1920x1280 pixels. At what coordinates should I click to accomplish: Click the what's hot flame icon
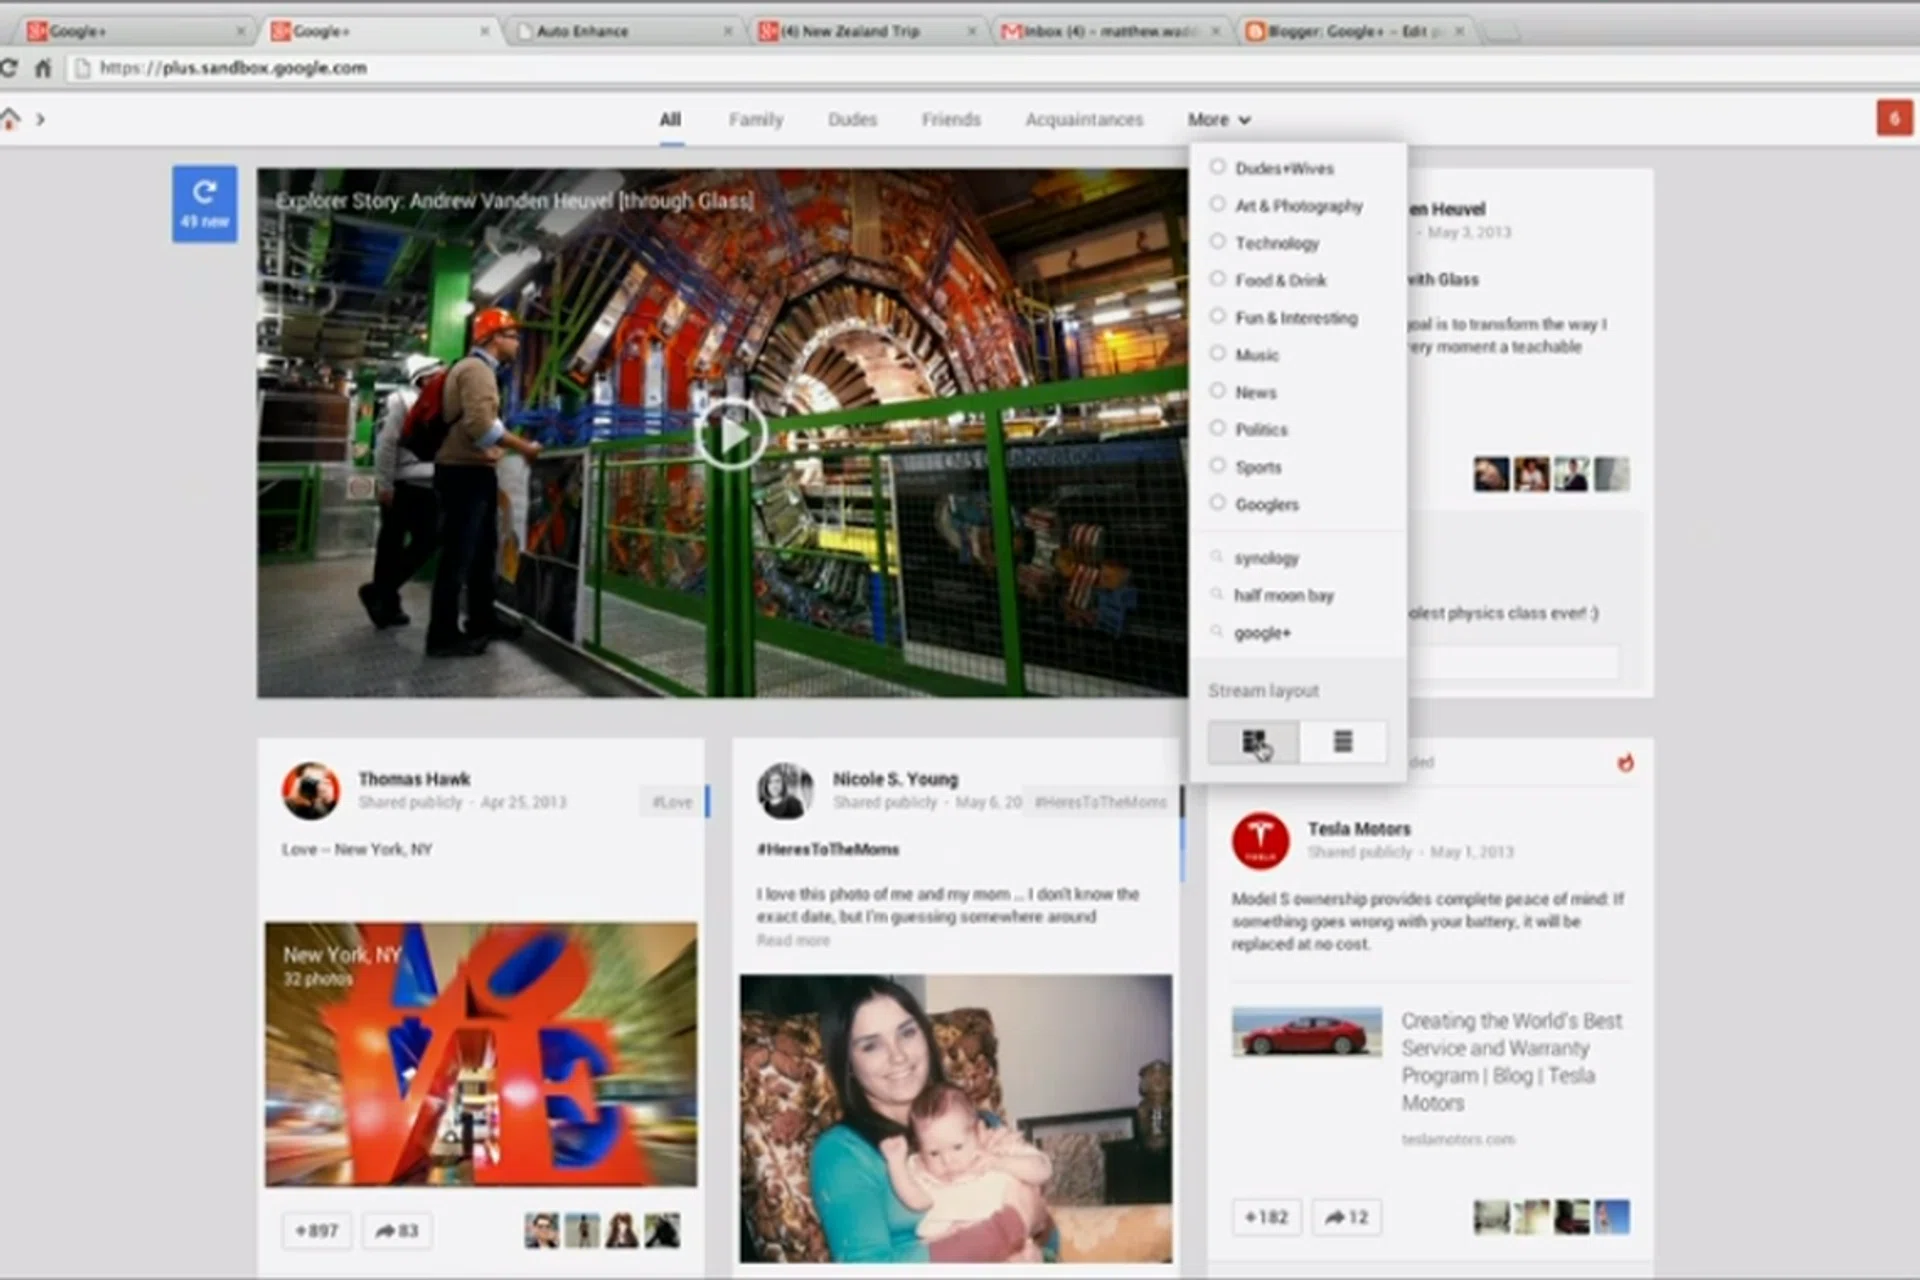click(x=1626, y=763)
